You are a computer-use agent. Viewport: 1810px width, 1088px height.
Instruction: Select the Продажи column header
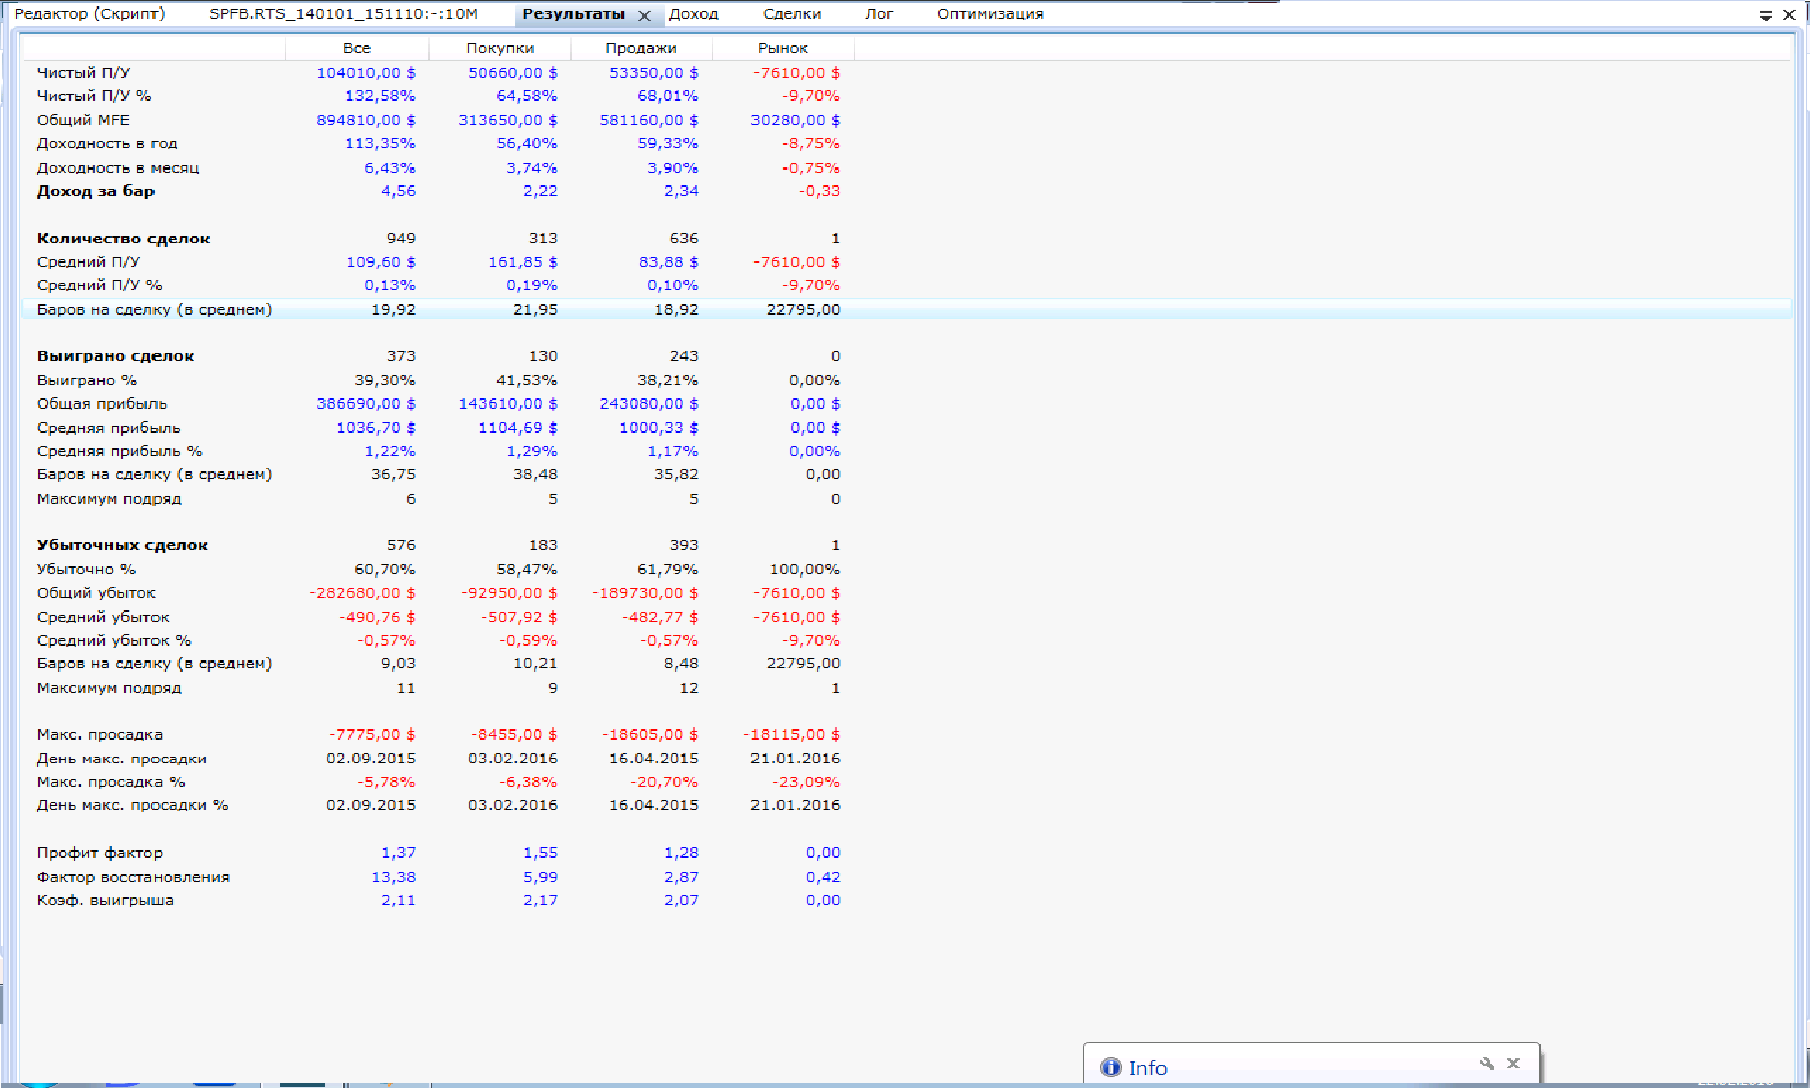[x=641, y=48]
